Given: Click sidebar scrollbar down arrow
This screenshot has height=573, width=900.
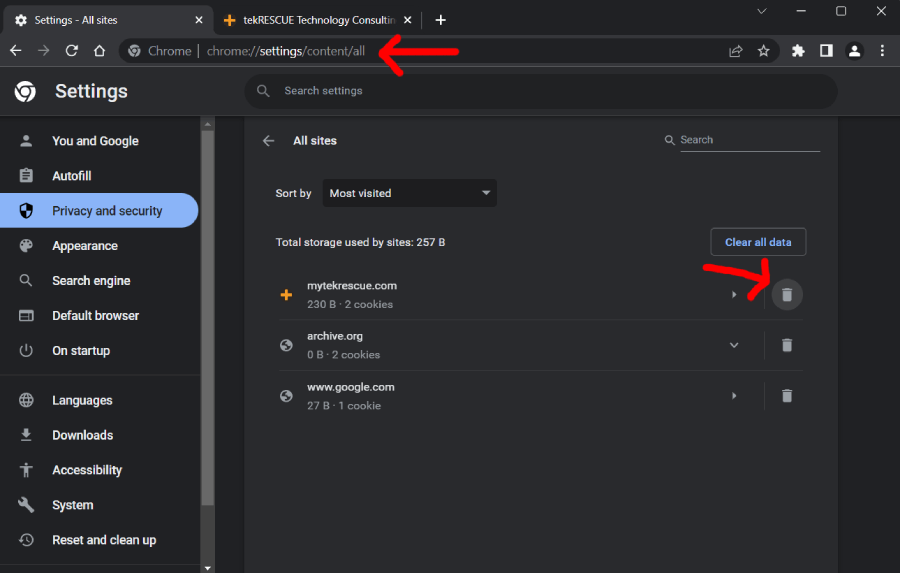Looking at the screenshot, I should pos(207,568).
